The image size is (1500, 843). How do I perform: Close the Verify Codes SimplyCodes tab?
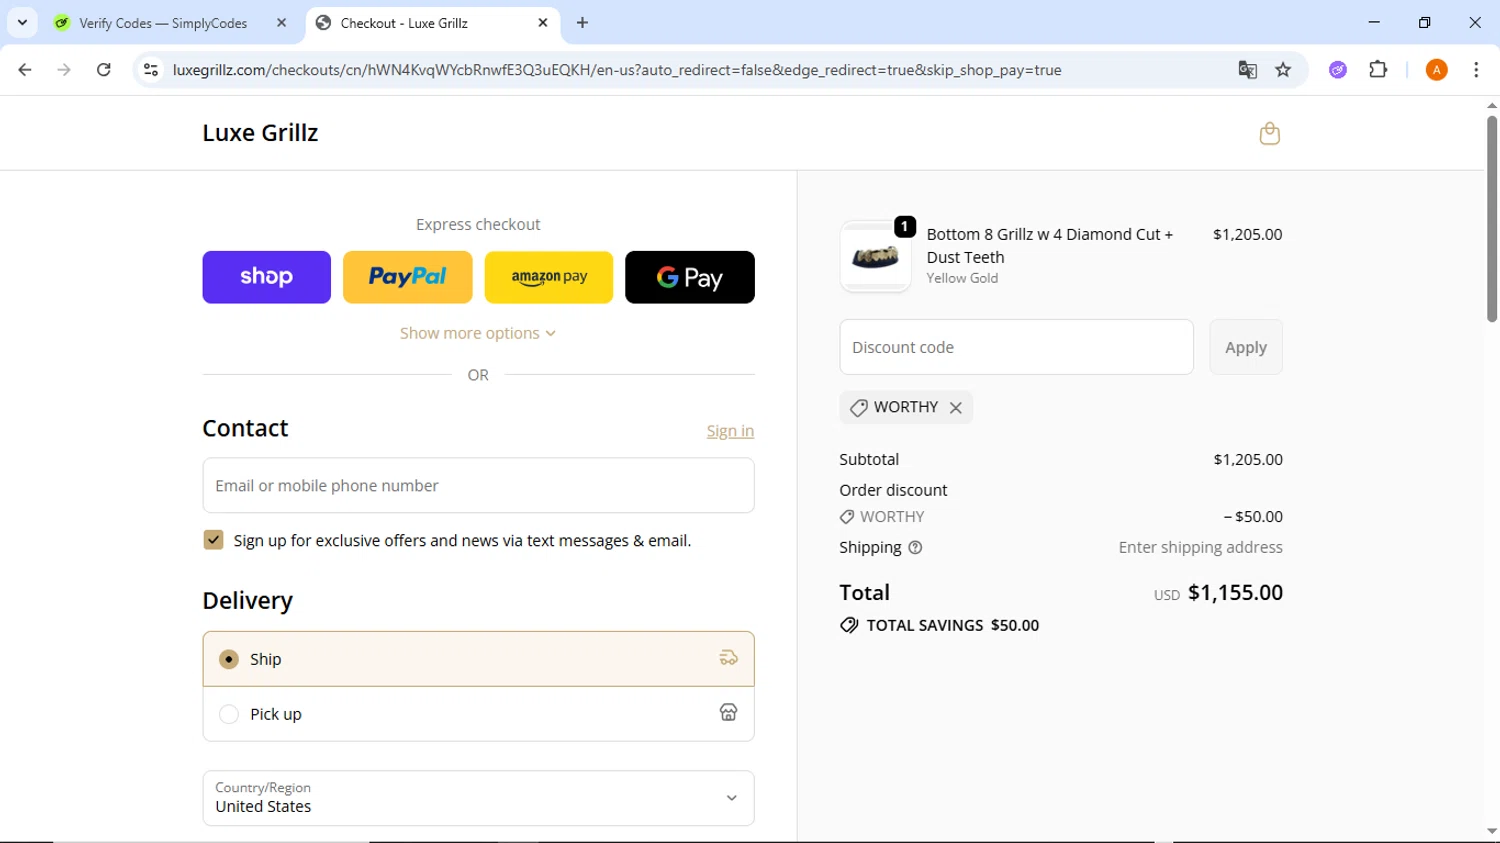pyautogui.click(x=282, y=22)
